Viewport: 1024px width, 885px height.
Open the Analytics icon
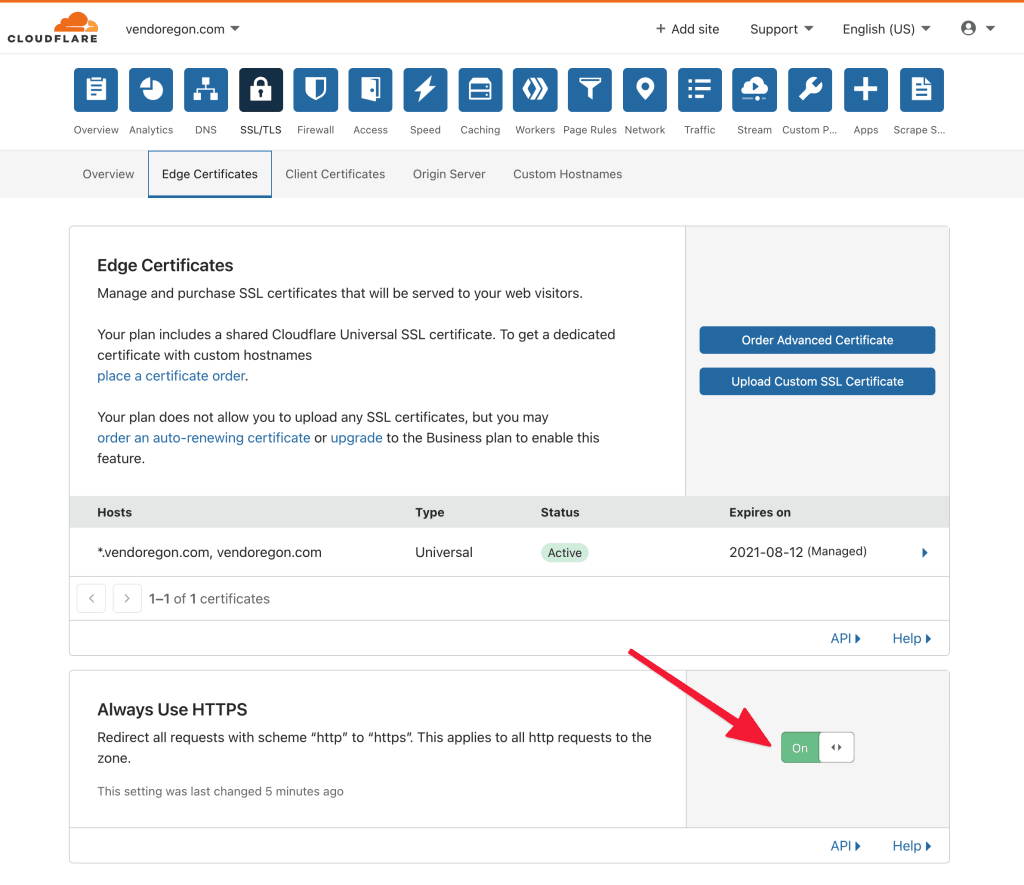(150, 89)
